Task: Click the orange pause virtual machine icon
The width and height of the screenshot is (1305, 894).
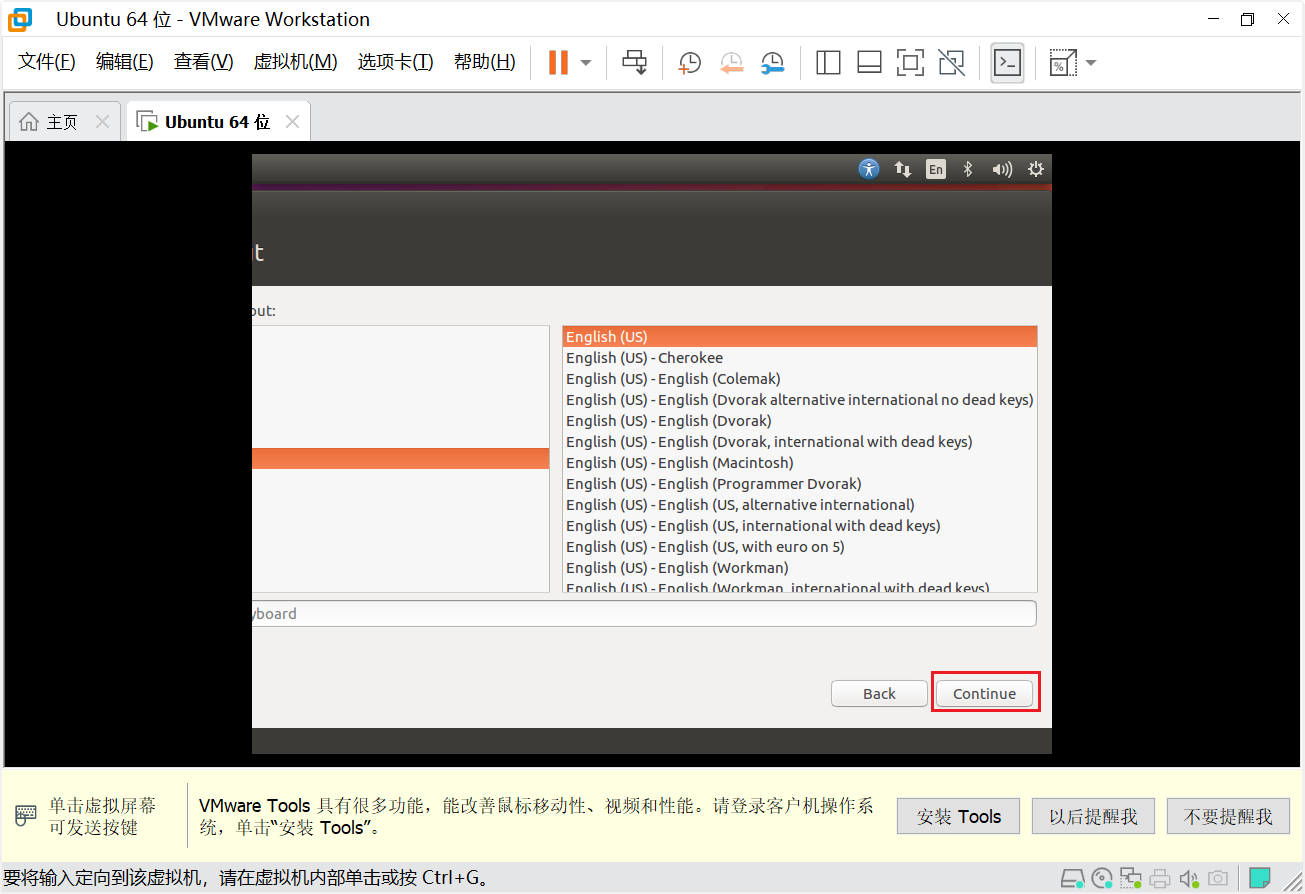Action: click(558, 62)
